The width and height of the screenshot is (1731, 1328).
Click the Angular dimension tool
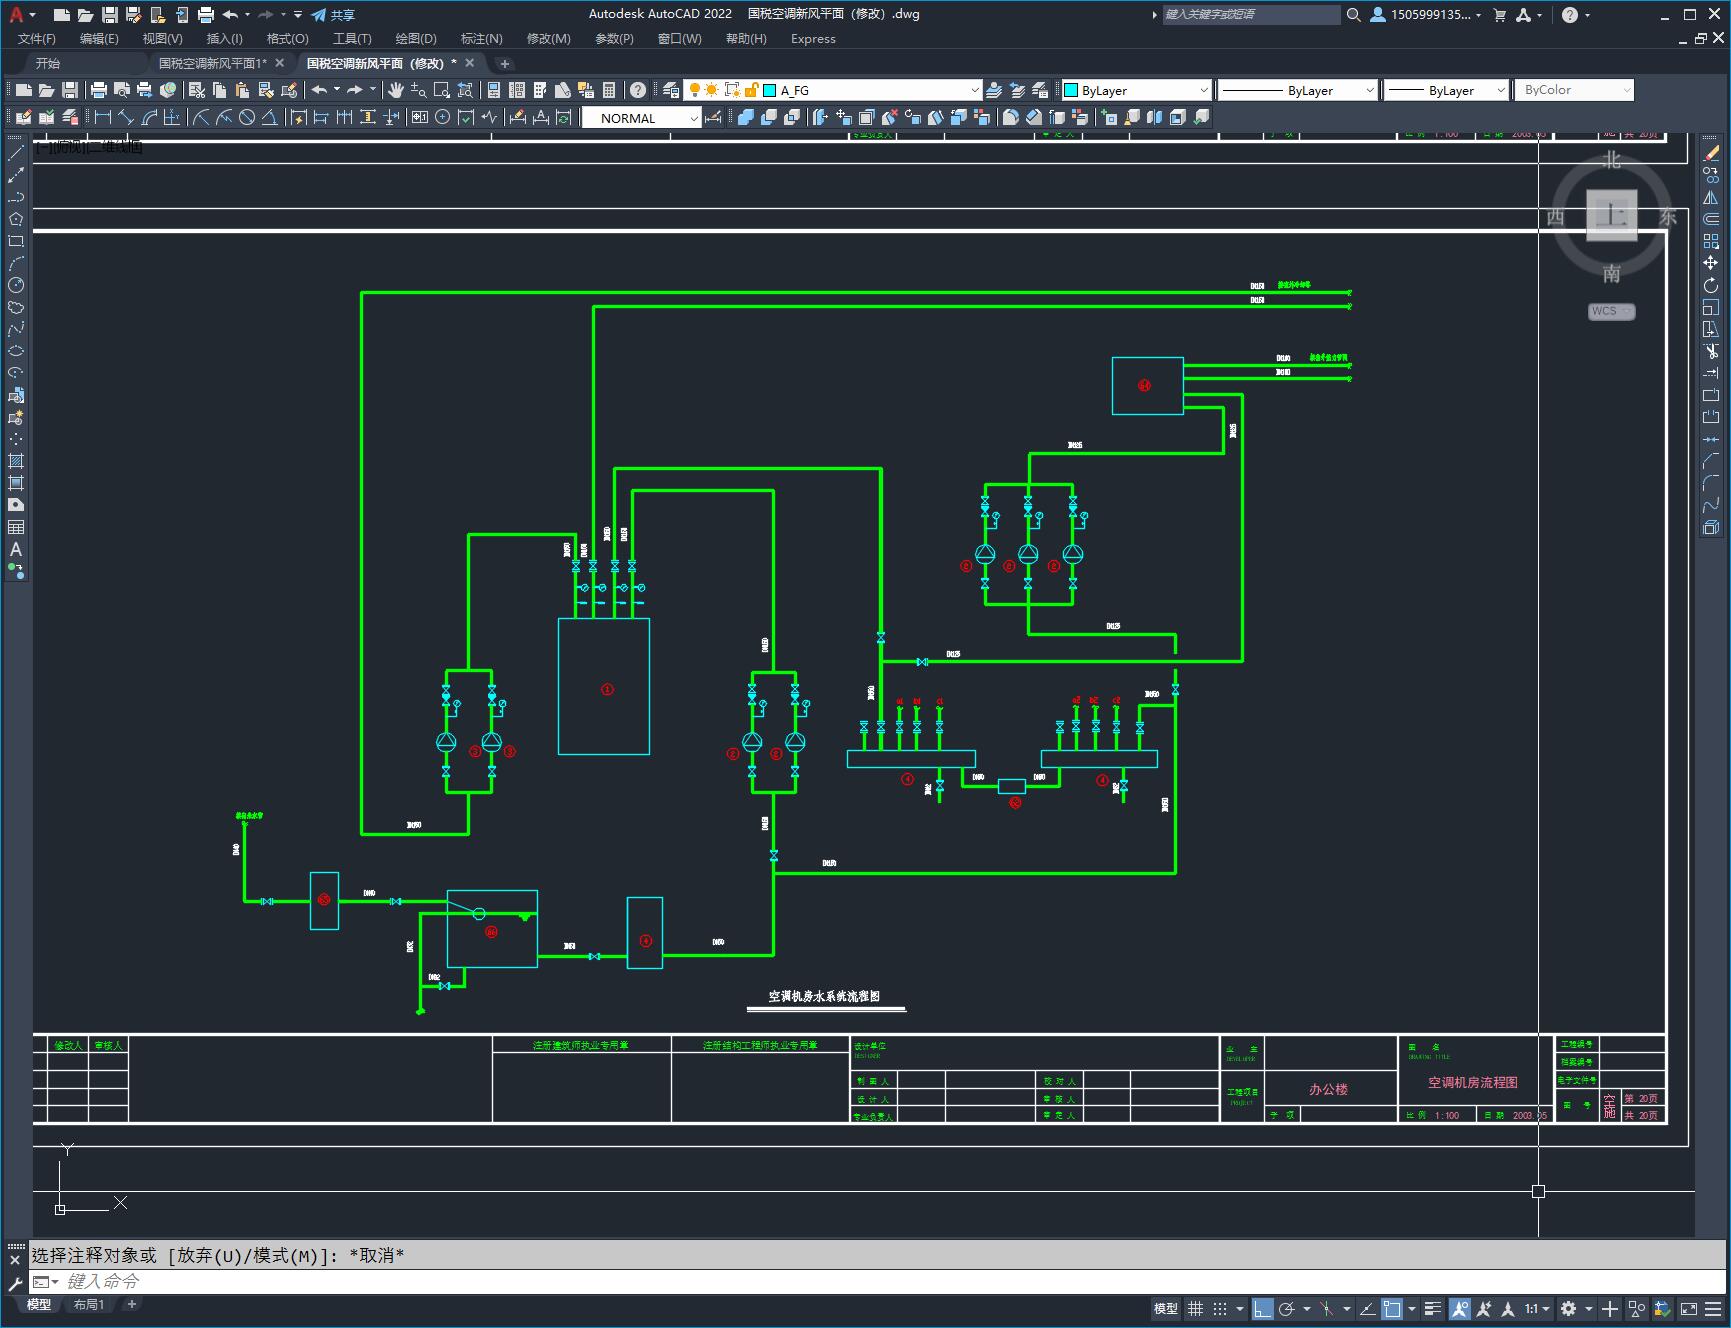[x=269, y=117]
